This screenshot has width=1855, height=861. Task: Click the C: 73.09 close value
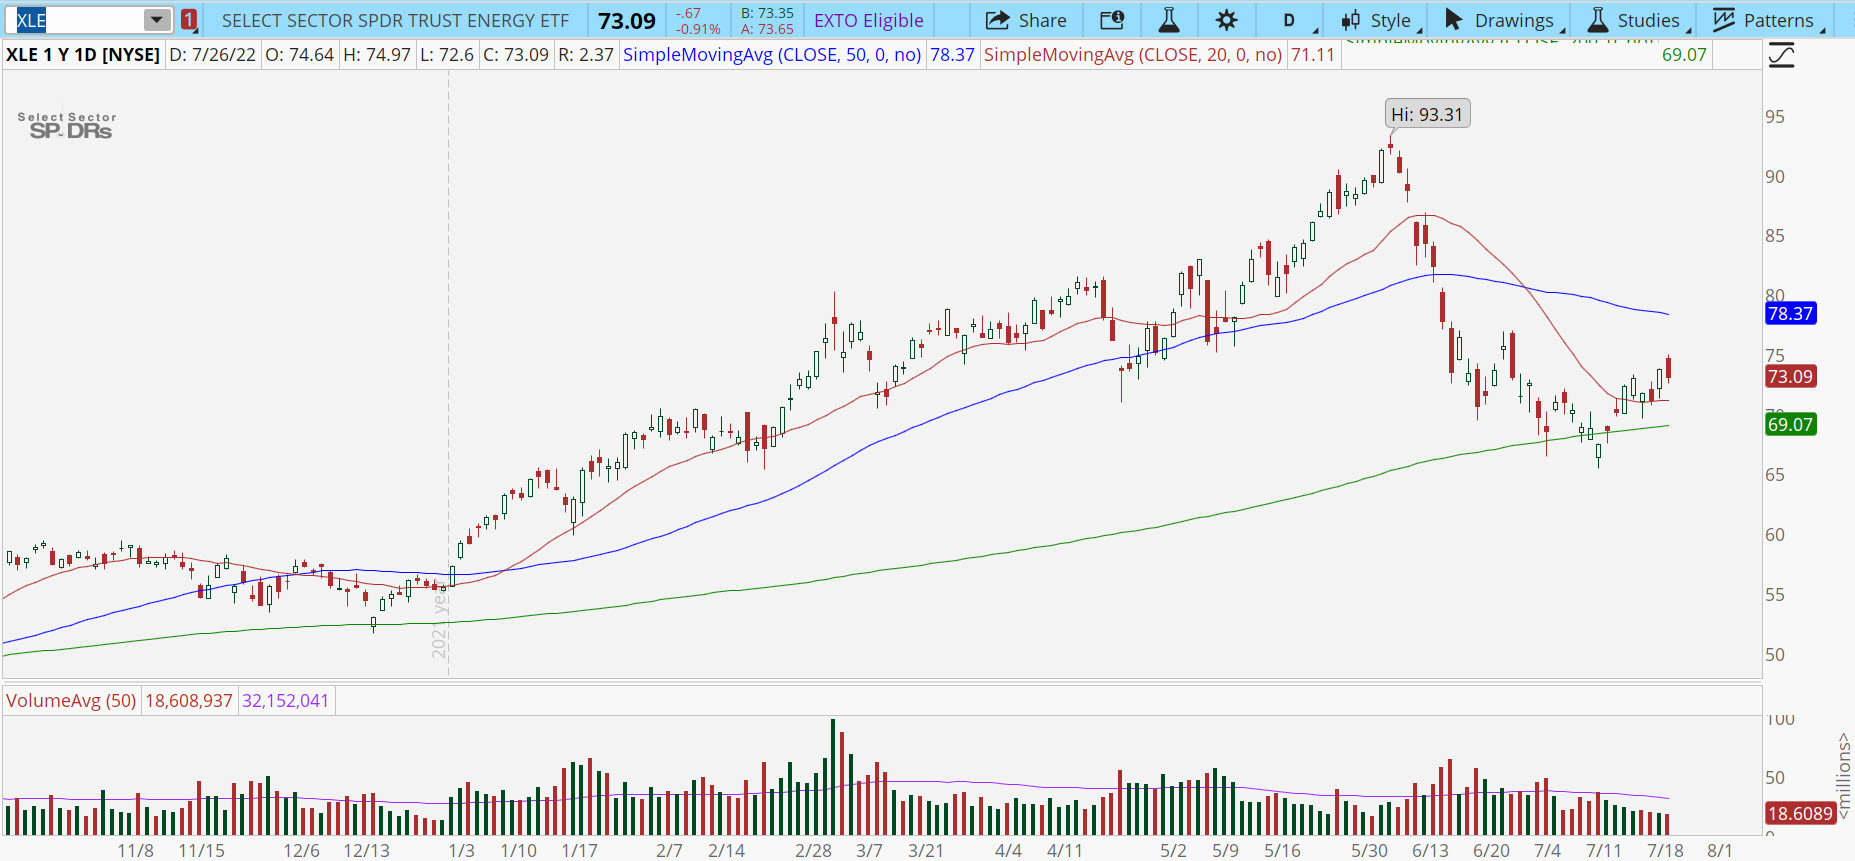click(x=516, y=54)
